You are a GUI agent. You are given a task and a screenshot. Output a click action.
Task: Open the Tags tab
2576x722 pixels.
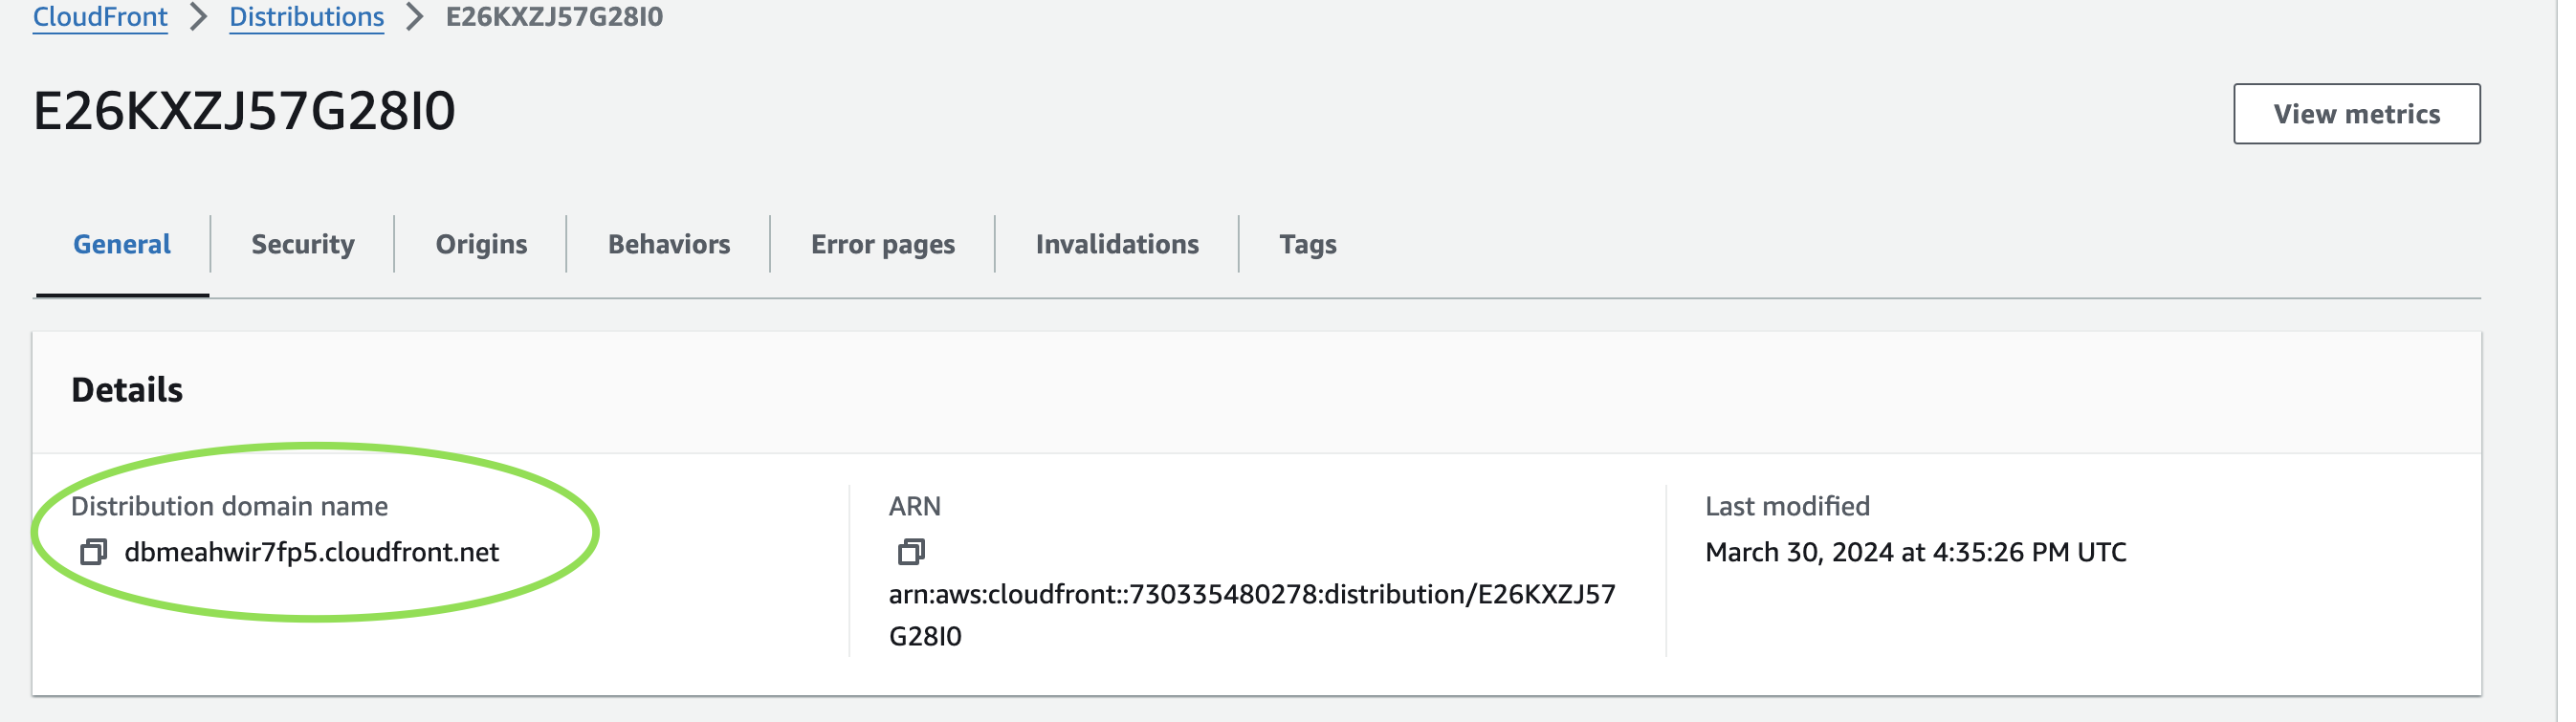[1307, 244]
